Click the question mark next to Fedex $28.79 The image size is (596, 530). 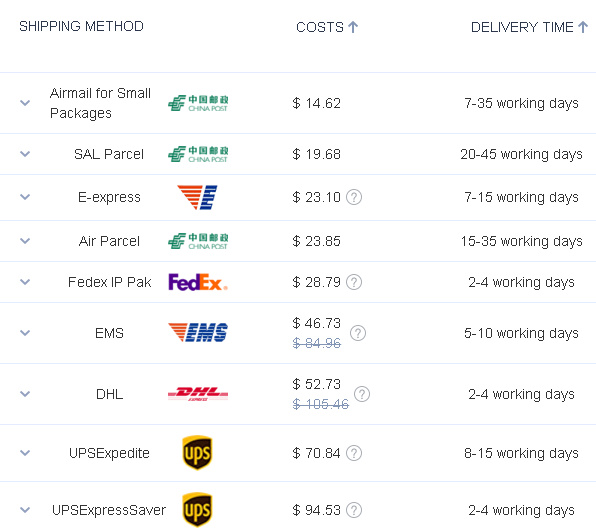pyautogui.click(x=354, y=282)
